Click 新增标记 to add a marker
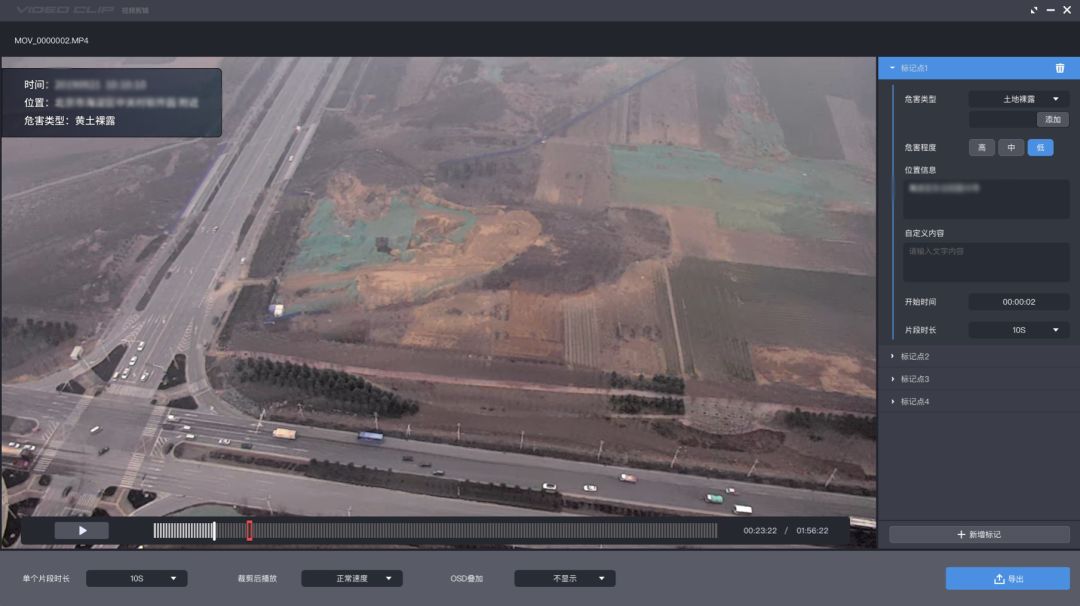 tap(979, 535)
